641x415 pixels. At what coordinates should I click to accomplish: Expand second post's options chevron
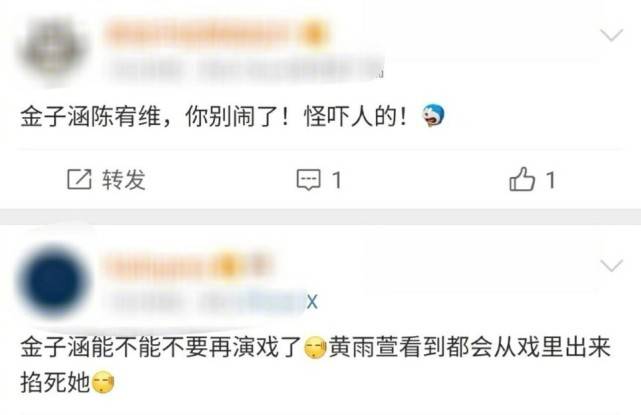[x=612, y=266]
